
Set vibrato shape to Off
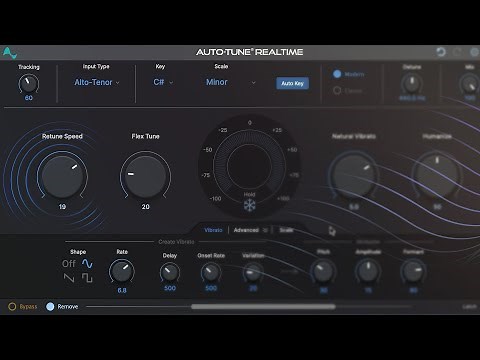[69, 264]
